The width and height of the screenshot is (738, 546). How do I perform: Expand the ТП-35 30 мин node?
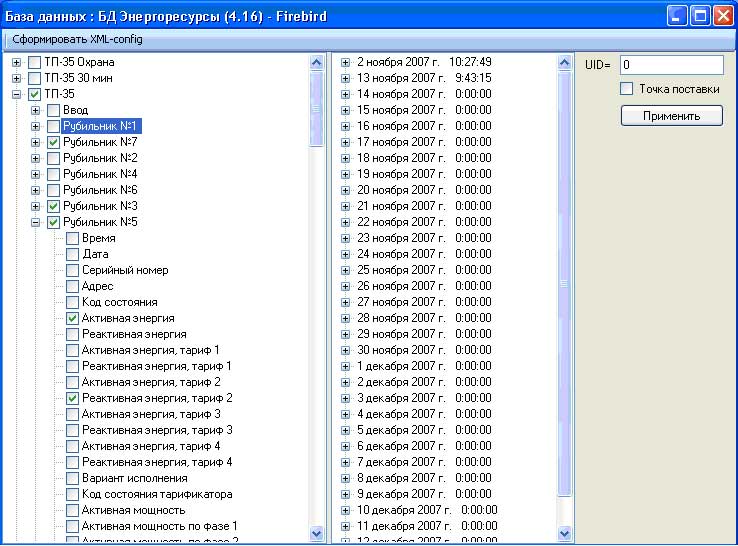pyautogui.click(x=16, y=78)
